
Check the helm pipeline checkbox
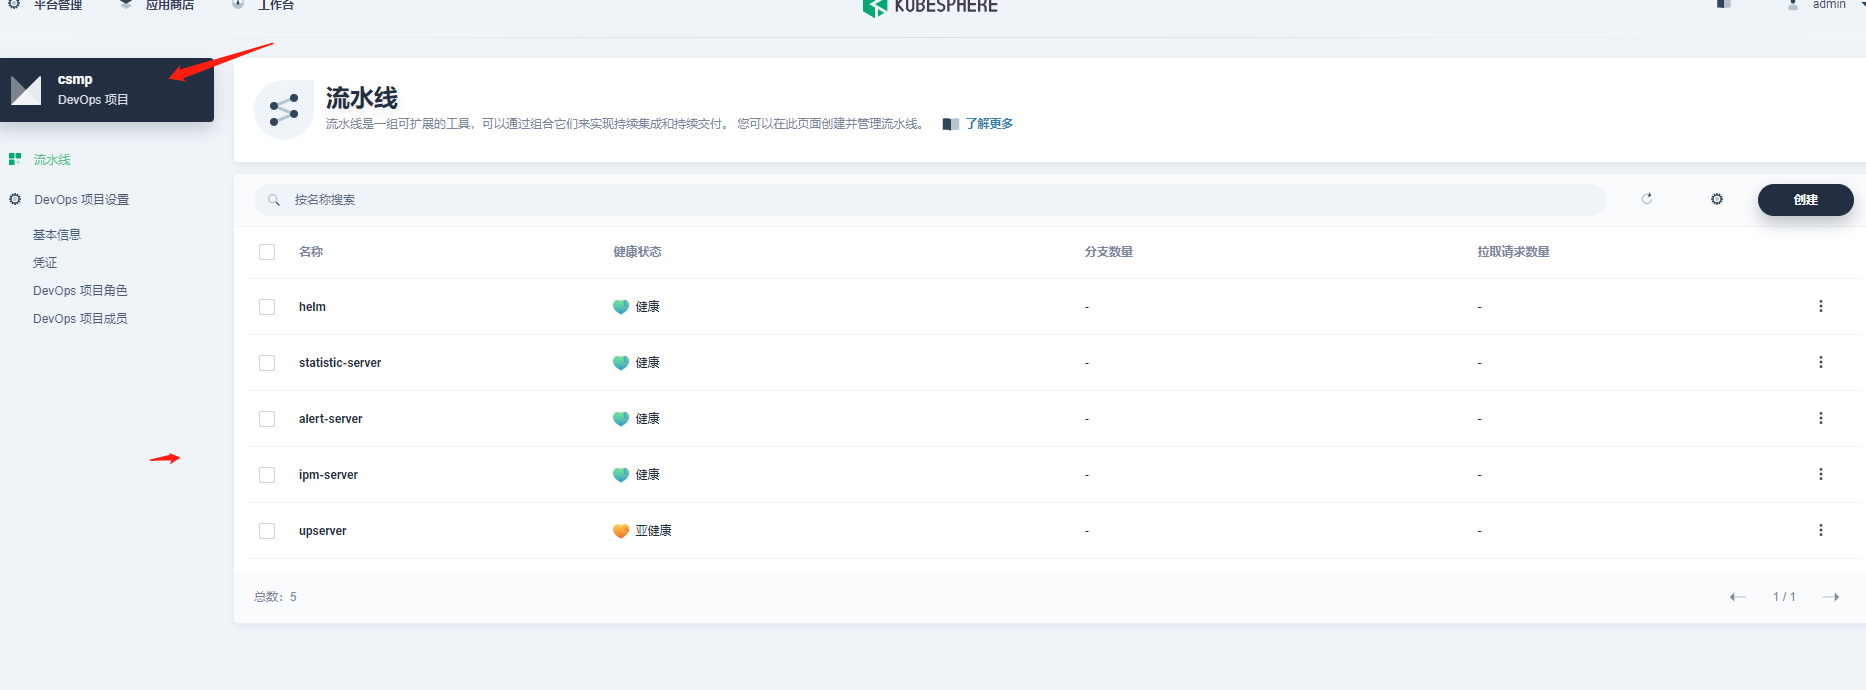point(267,307)
